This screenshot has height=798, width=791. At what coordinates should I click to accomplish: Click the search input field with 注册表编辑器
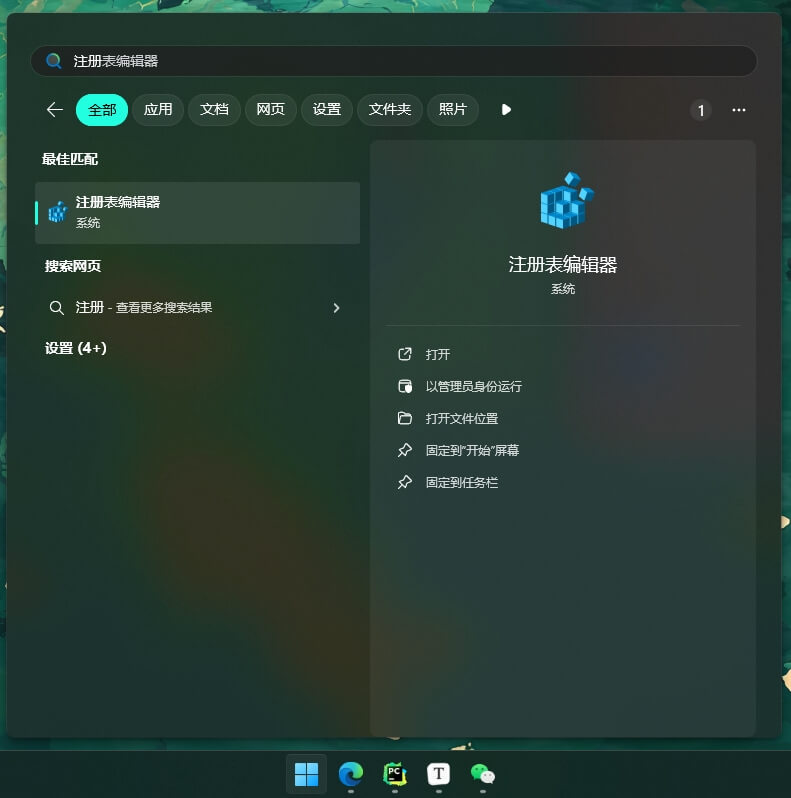pos(393,61)
